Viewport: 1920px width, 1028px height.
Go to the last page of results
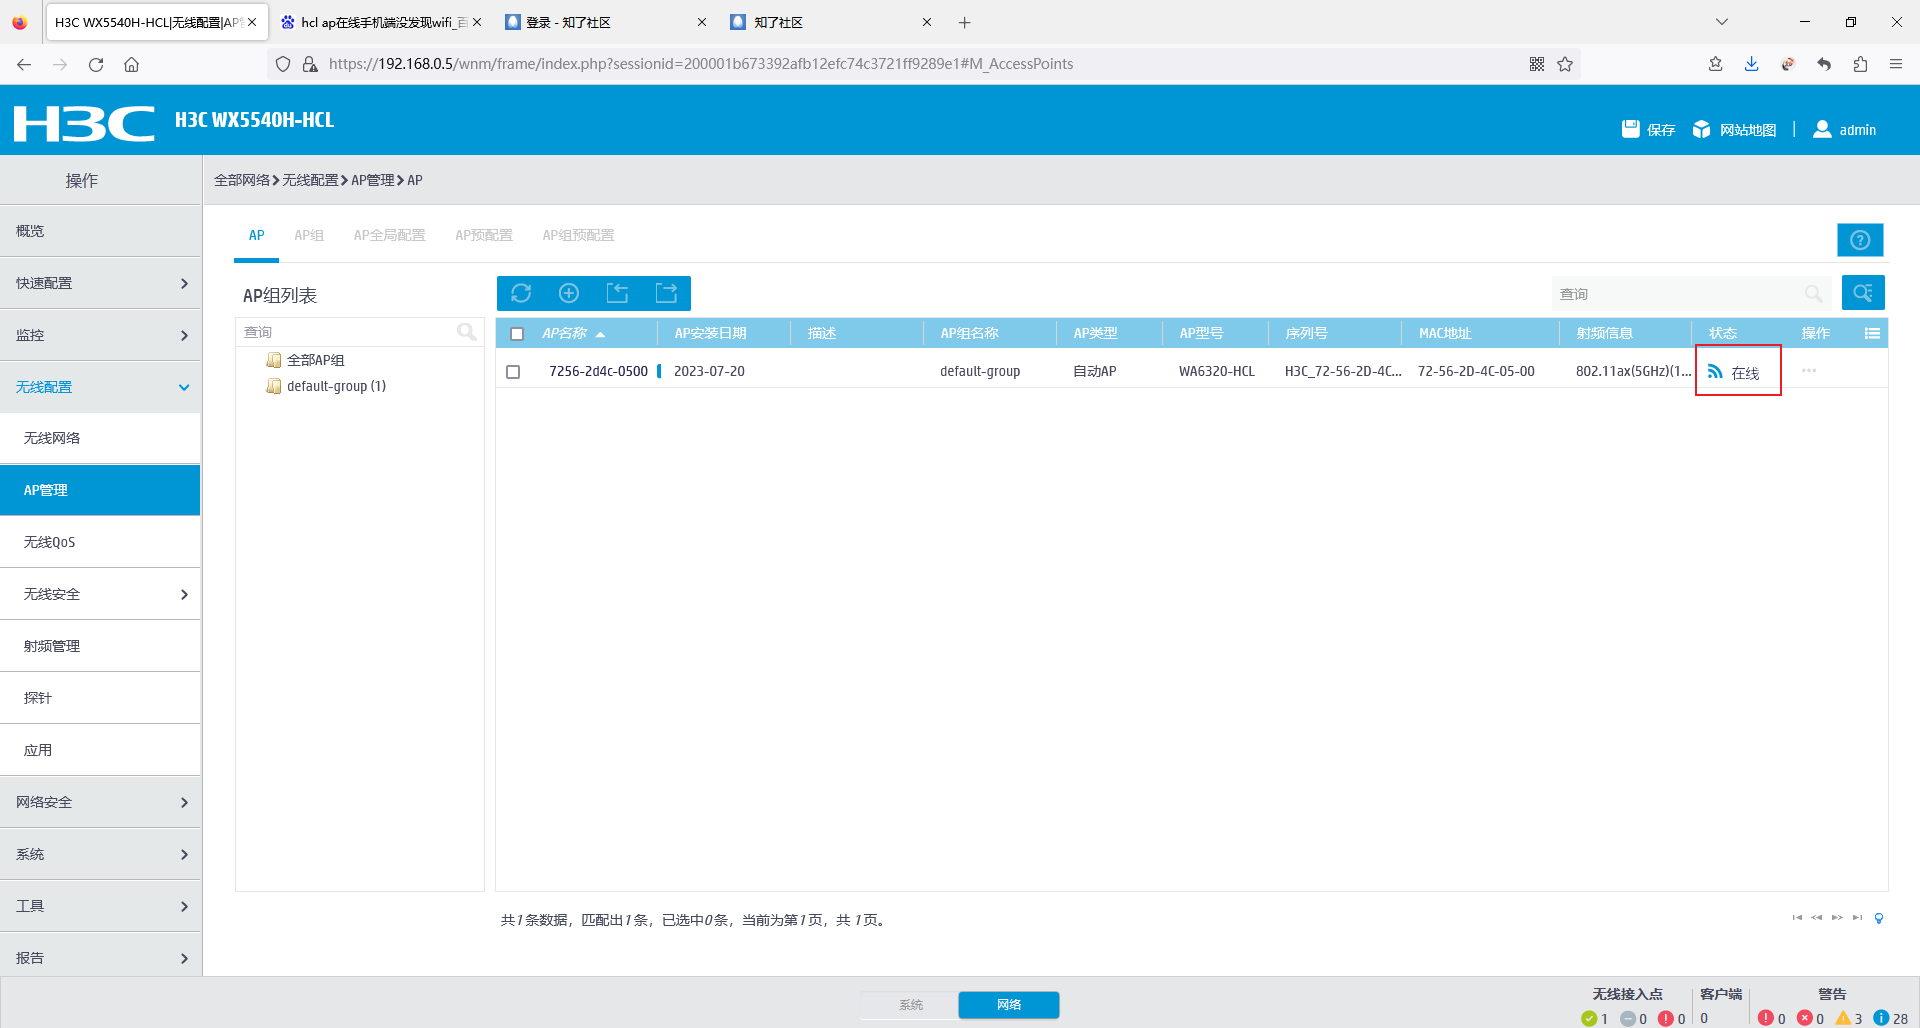point(1857,918)
